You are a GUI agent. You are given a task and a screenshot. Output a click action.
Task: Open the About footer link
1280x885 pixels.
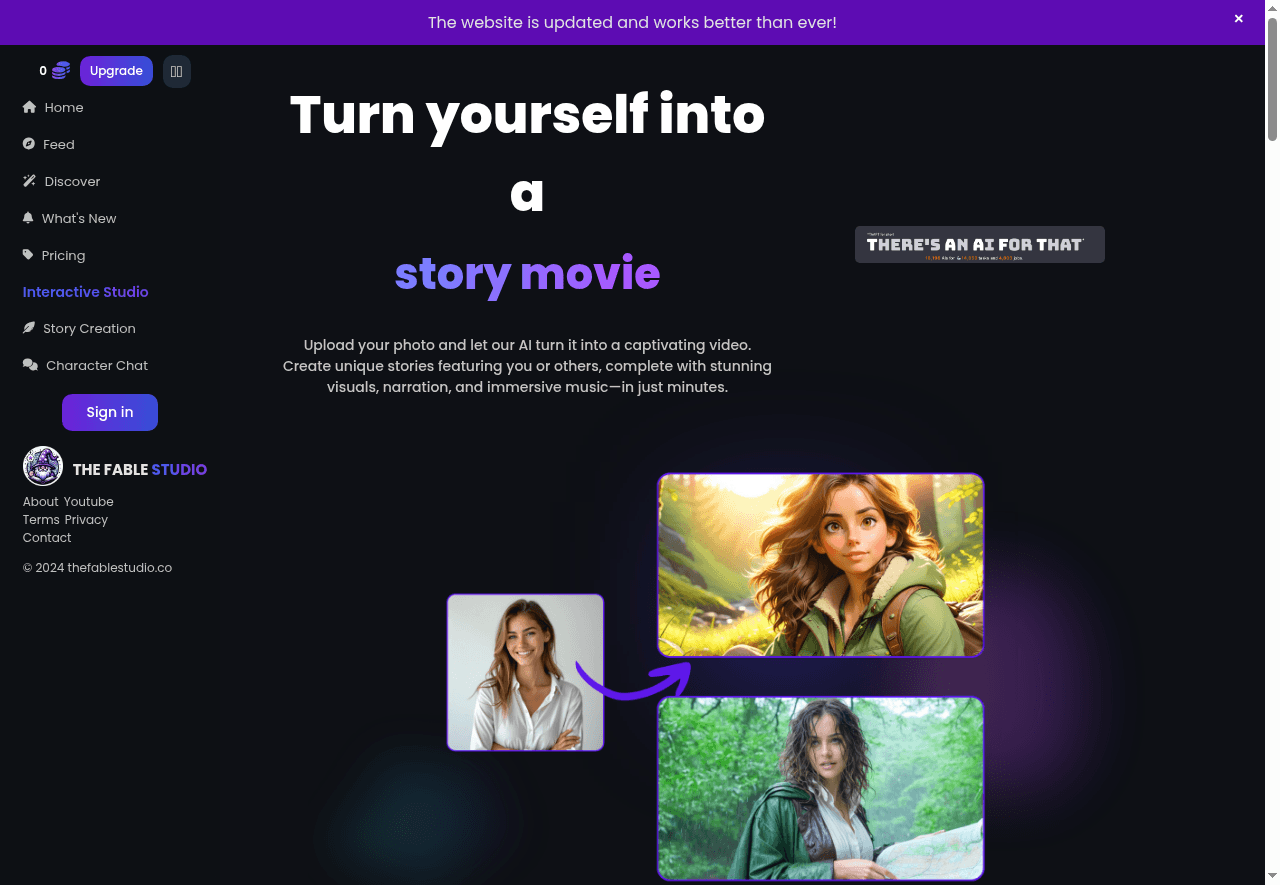click(x=41, y=501)
